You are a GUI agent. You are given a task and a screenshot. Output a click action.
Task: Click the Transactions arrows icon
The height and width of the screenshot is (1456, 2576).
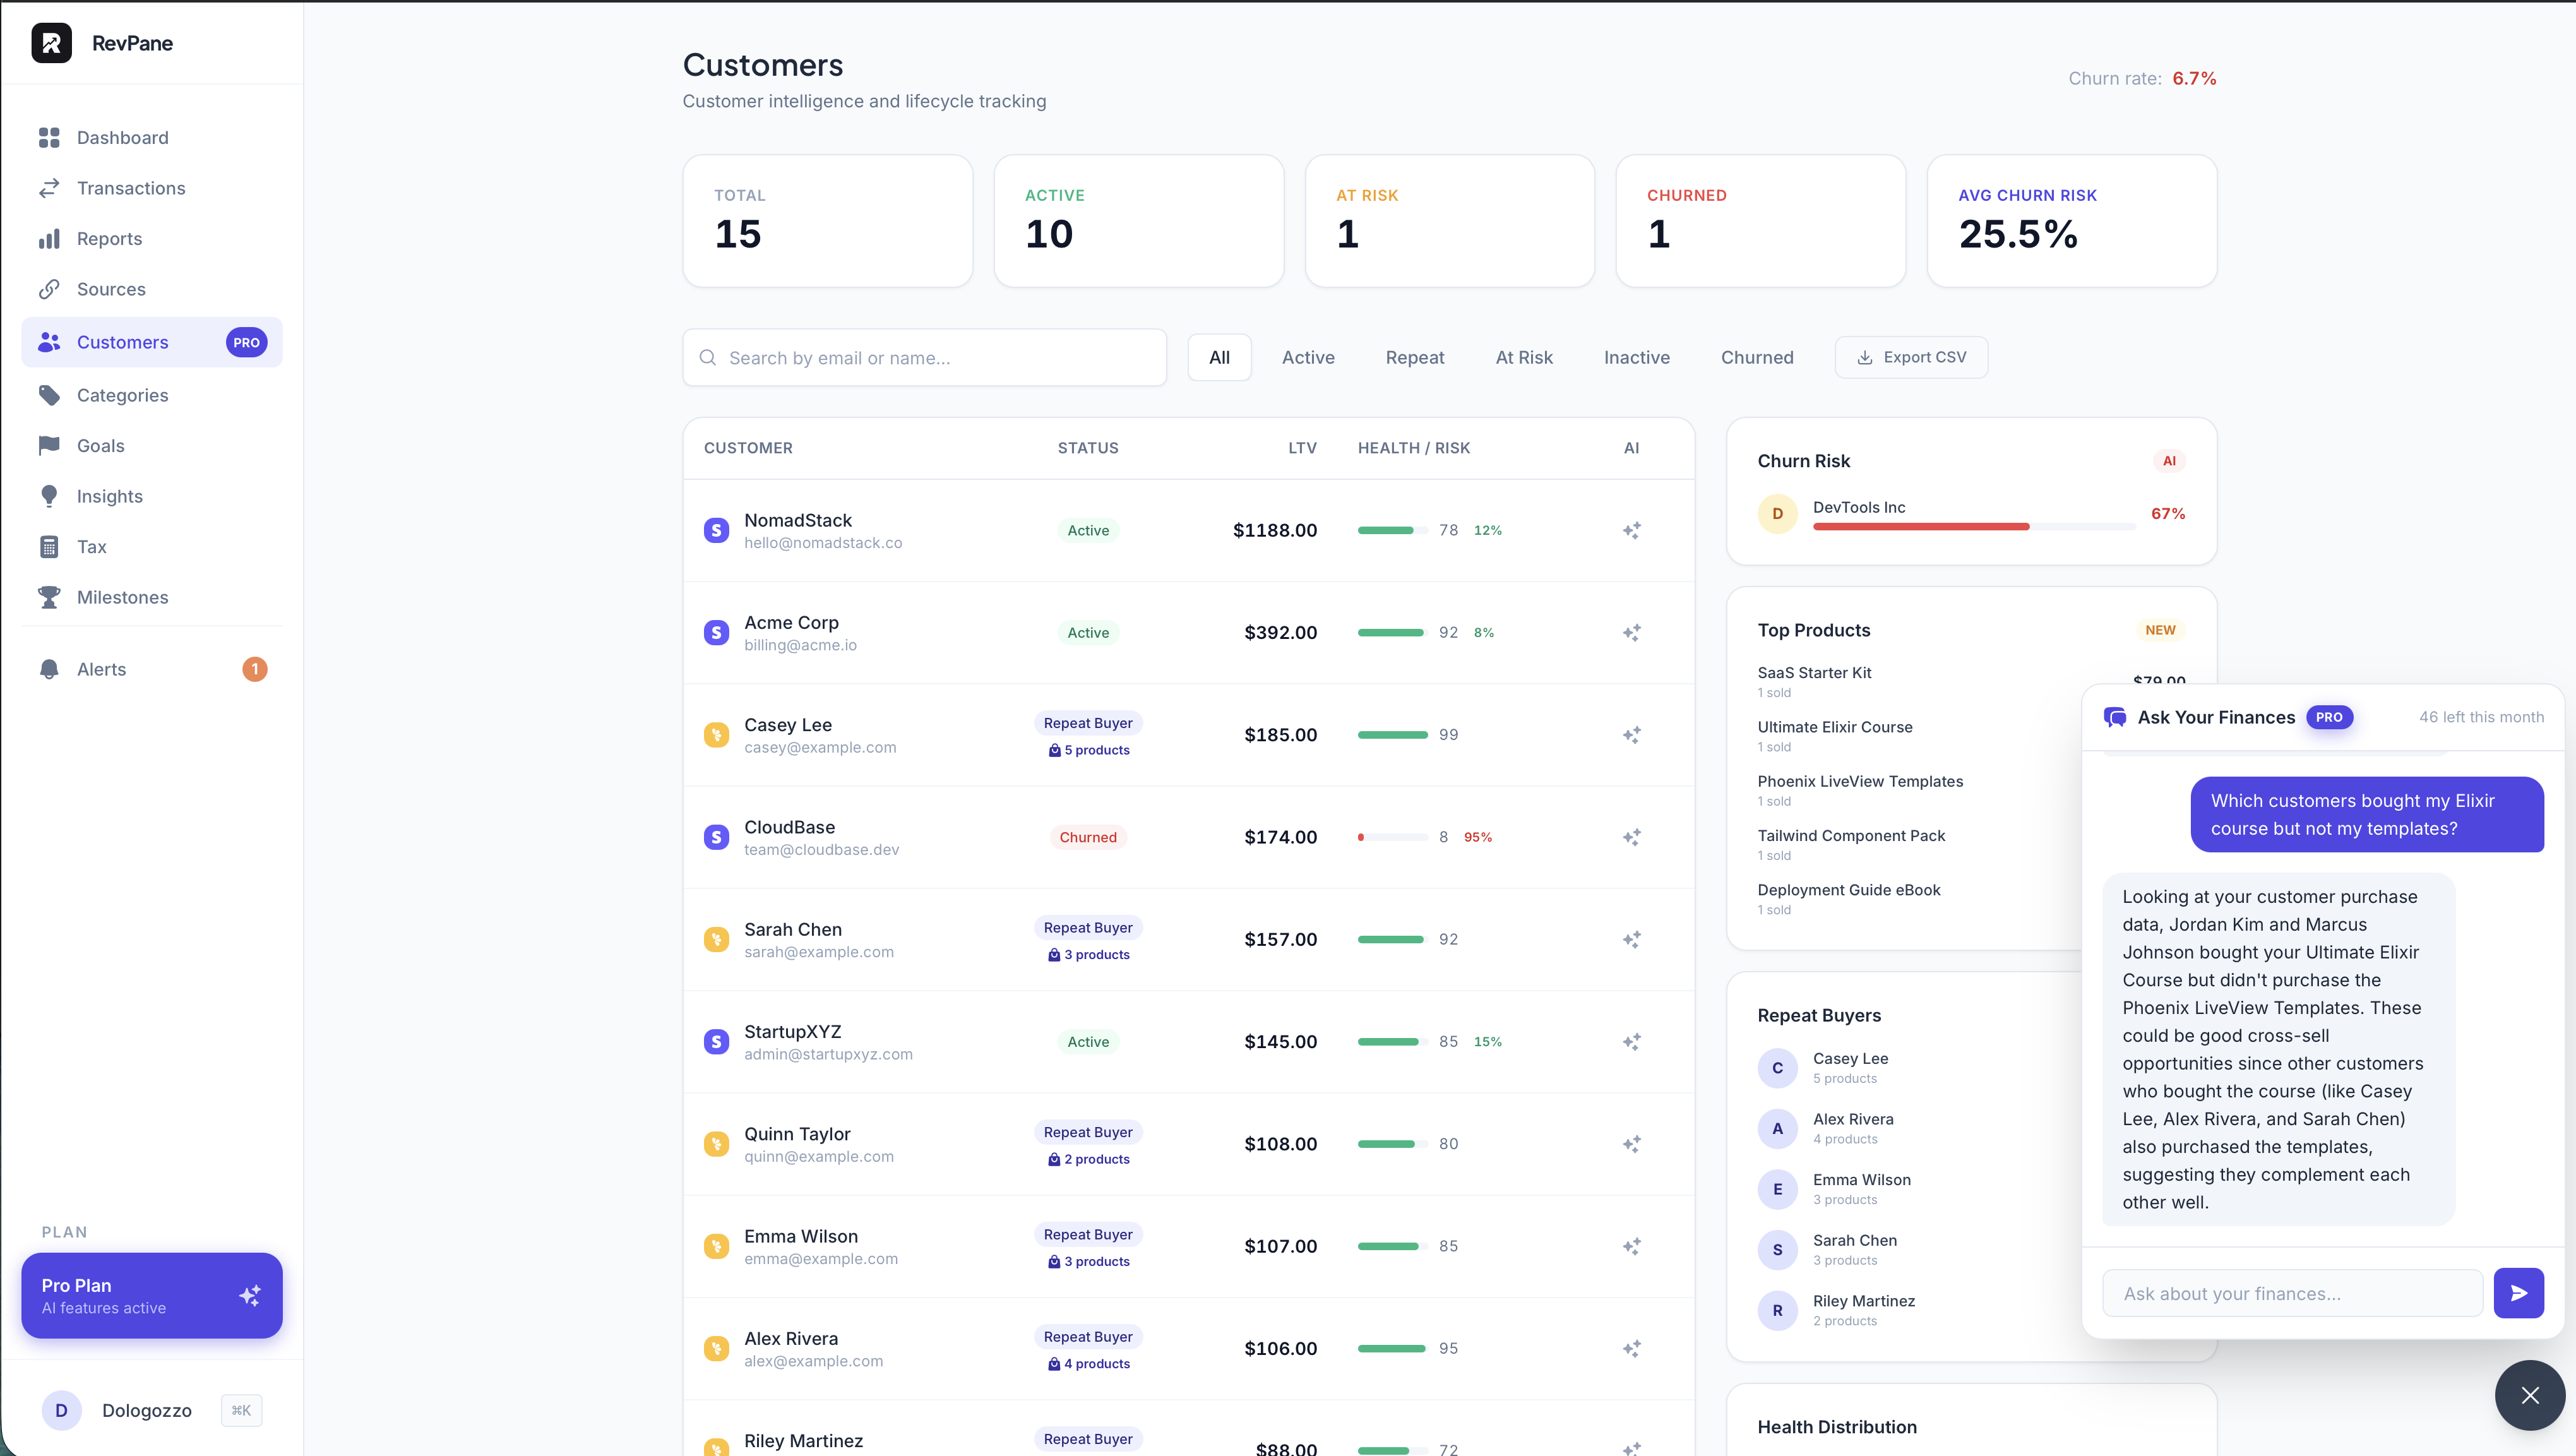coord(49,188)
